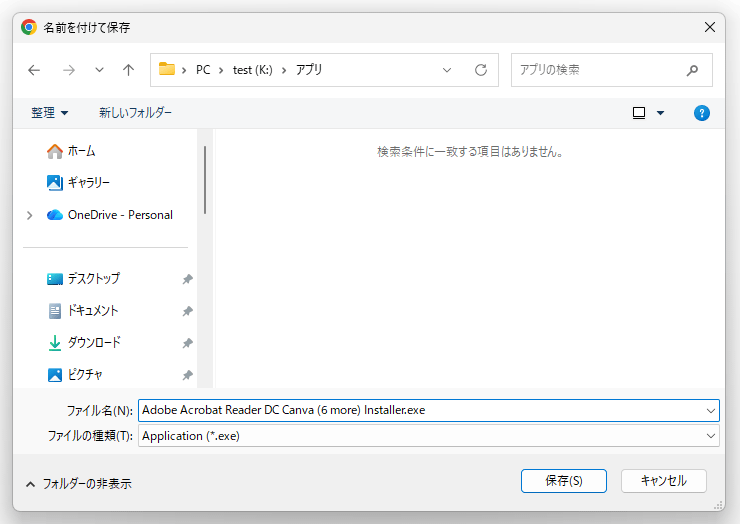Open Help with the question mark icon
Image resolution: width=740 pixels, height=524 pixels.
702,113
